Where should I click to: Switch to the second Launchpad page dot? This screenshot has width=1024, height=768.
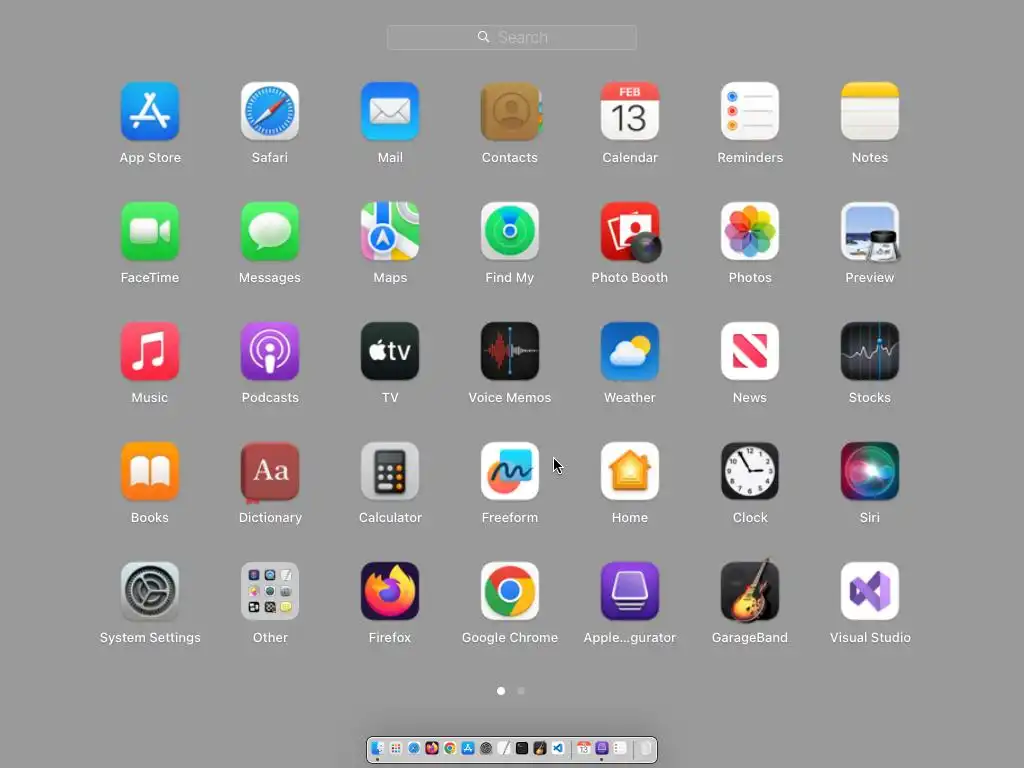pos(521,690)
